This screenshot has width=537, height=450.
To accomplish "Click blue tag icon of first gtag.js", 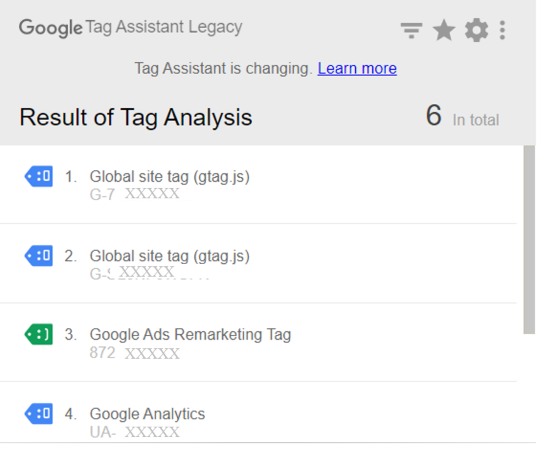I will coord(38,176).
